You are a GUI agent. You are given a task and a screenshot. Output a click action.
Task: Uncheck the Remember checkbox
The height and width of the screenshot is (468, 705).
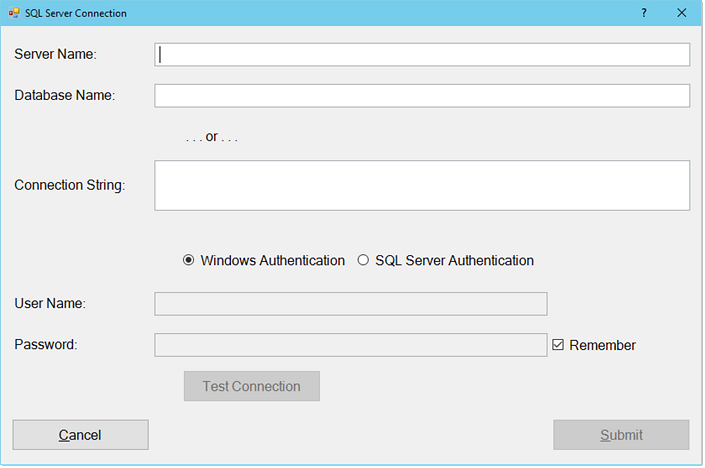click(x=558, y=345)
